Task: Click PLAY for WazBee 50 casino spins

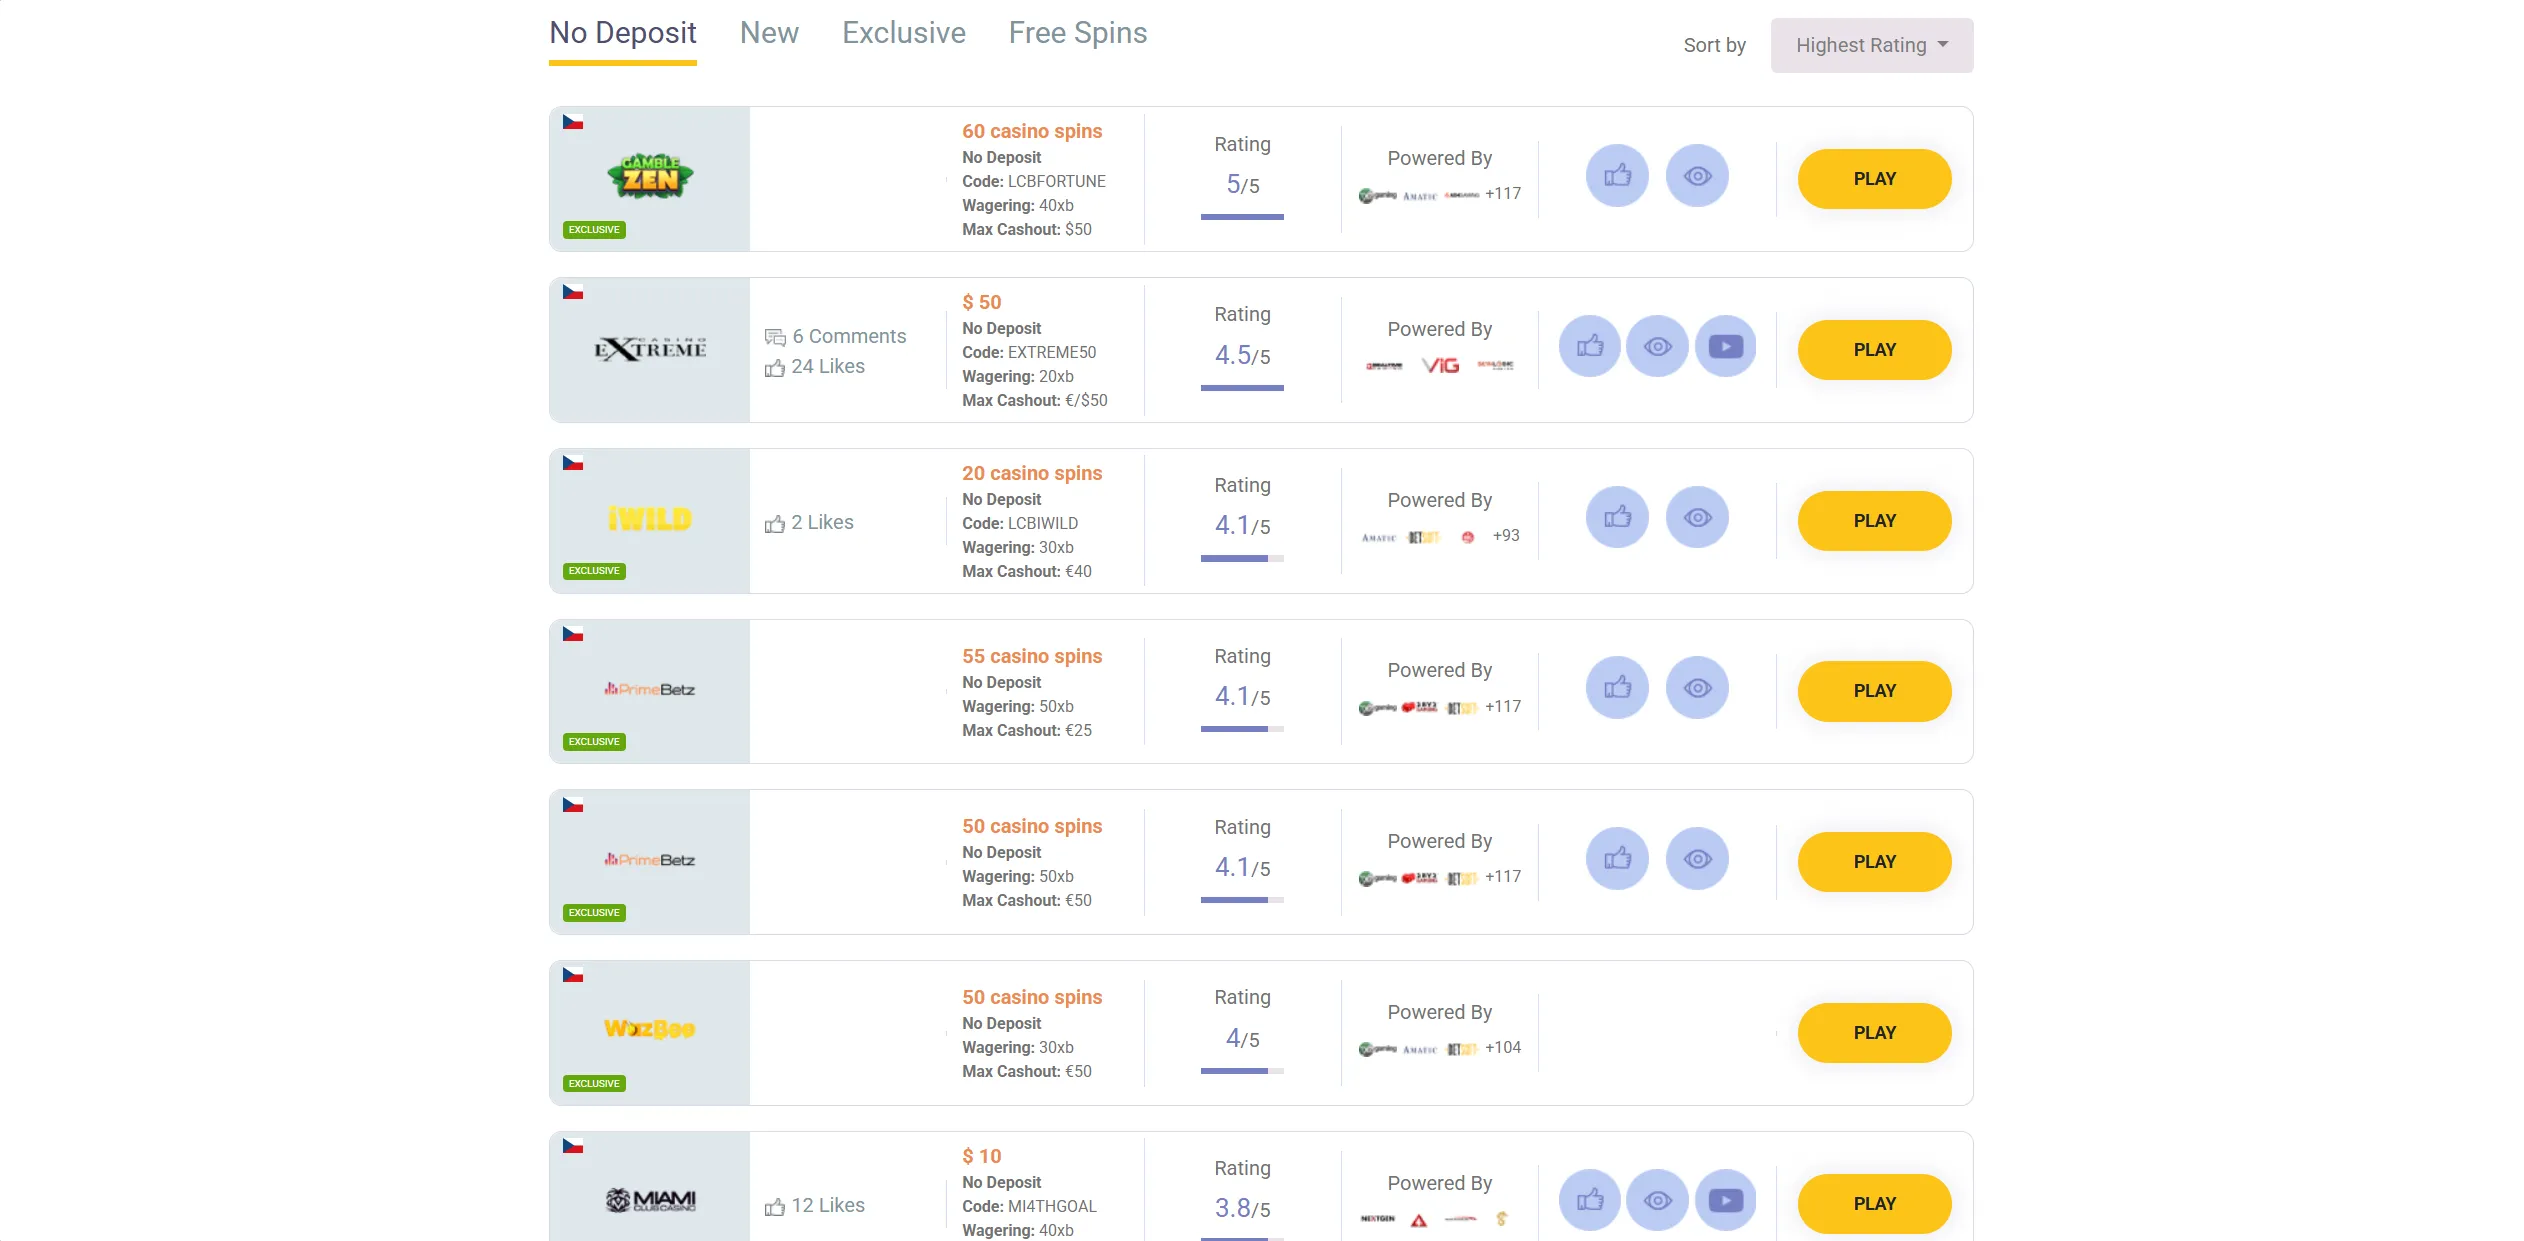Action: pyautogui.click(x=1874, y=1033)
